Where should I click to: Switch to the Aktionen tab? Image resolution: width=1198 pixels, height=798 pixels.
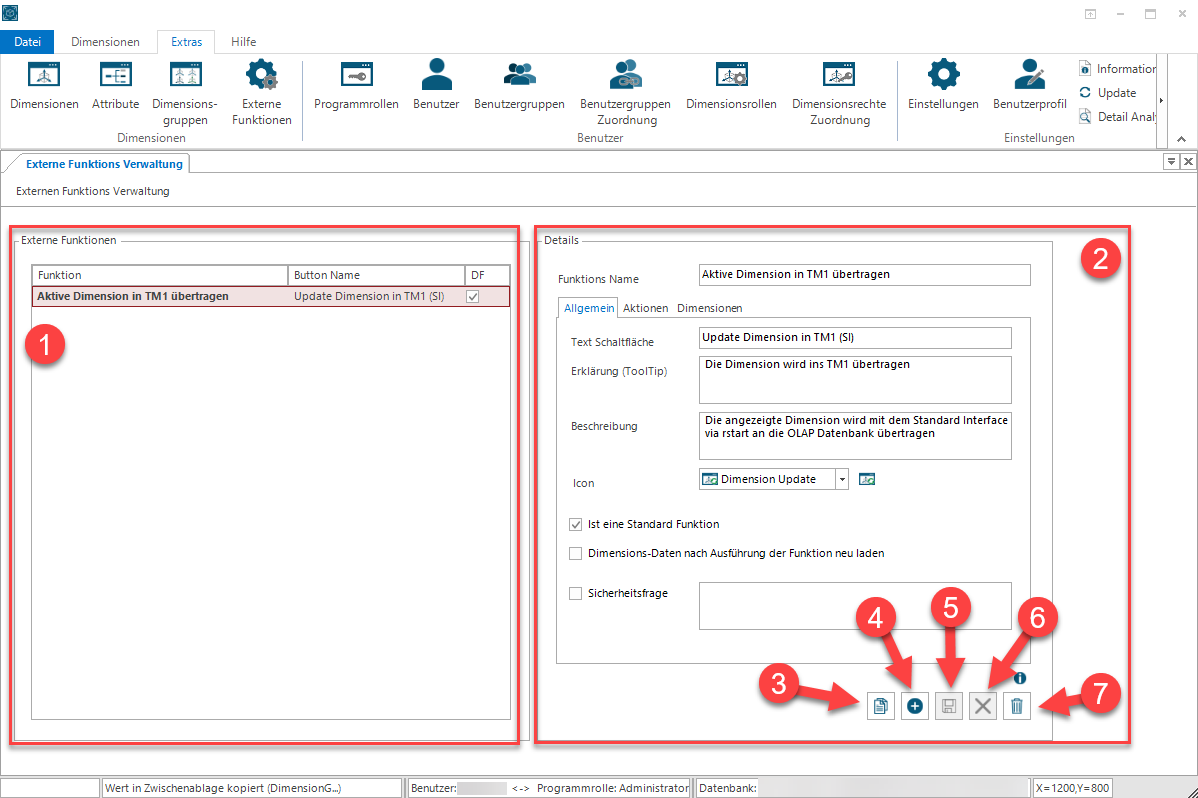point(645,308)
